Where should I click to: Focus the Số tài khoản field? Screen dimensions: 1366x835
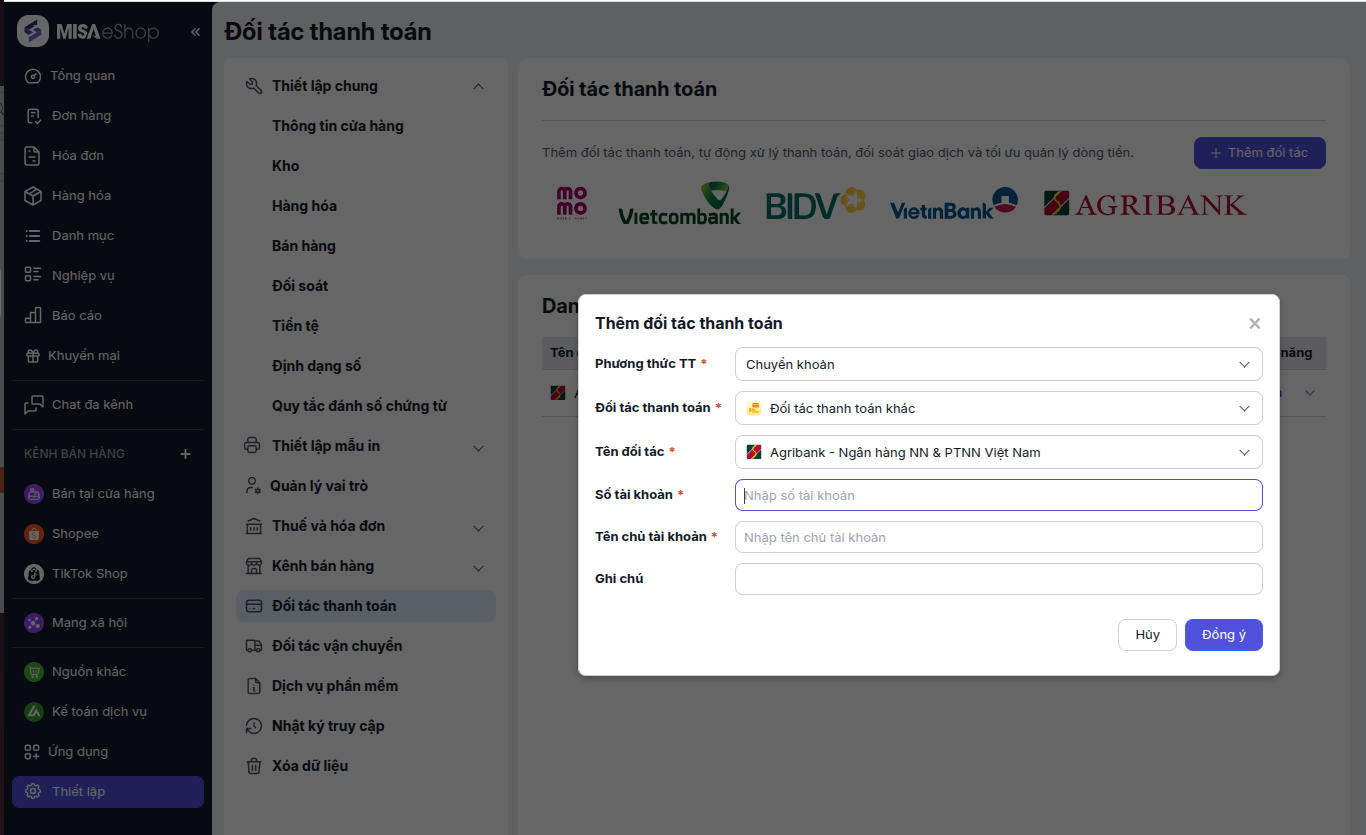(998, 495)
